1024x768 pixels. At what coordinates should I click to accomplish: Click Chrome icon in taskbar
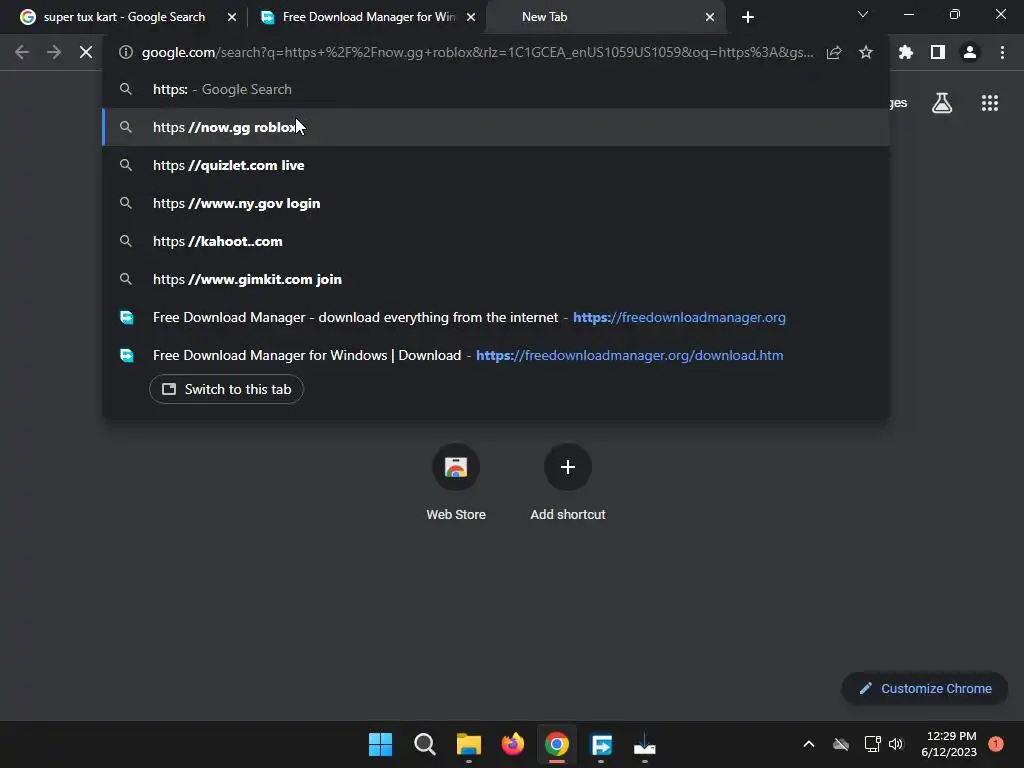click(x=557, y=744)
